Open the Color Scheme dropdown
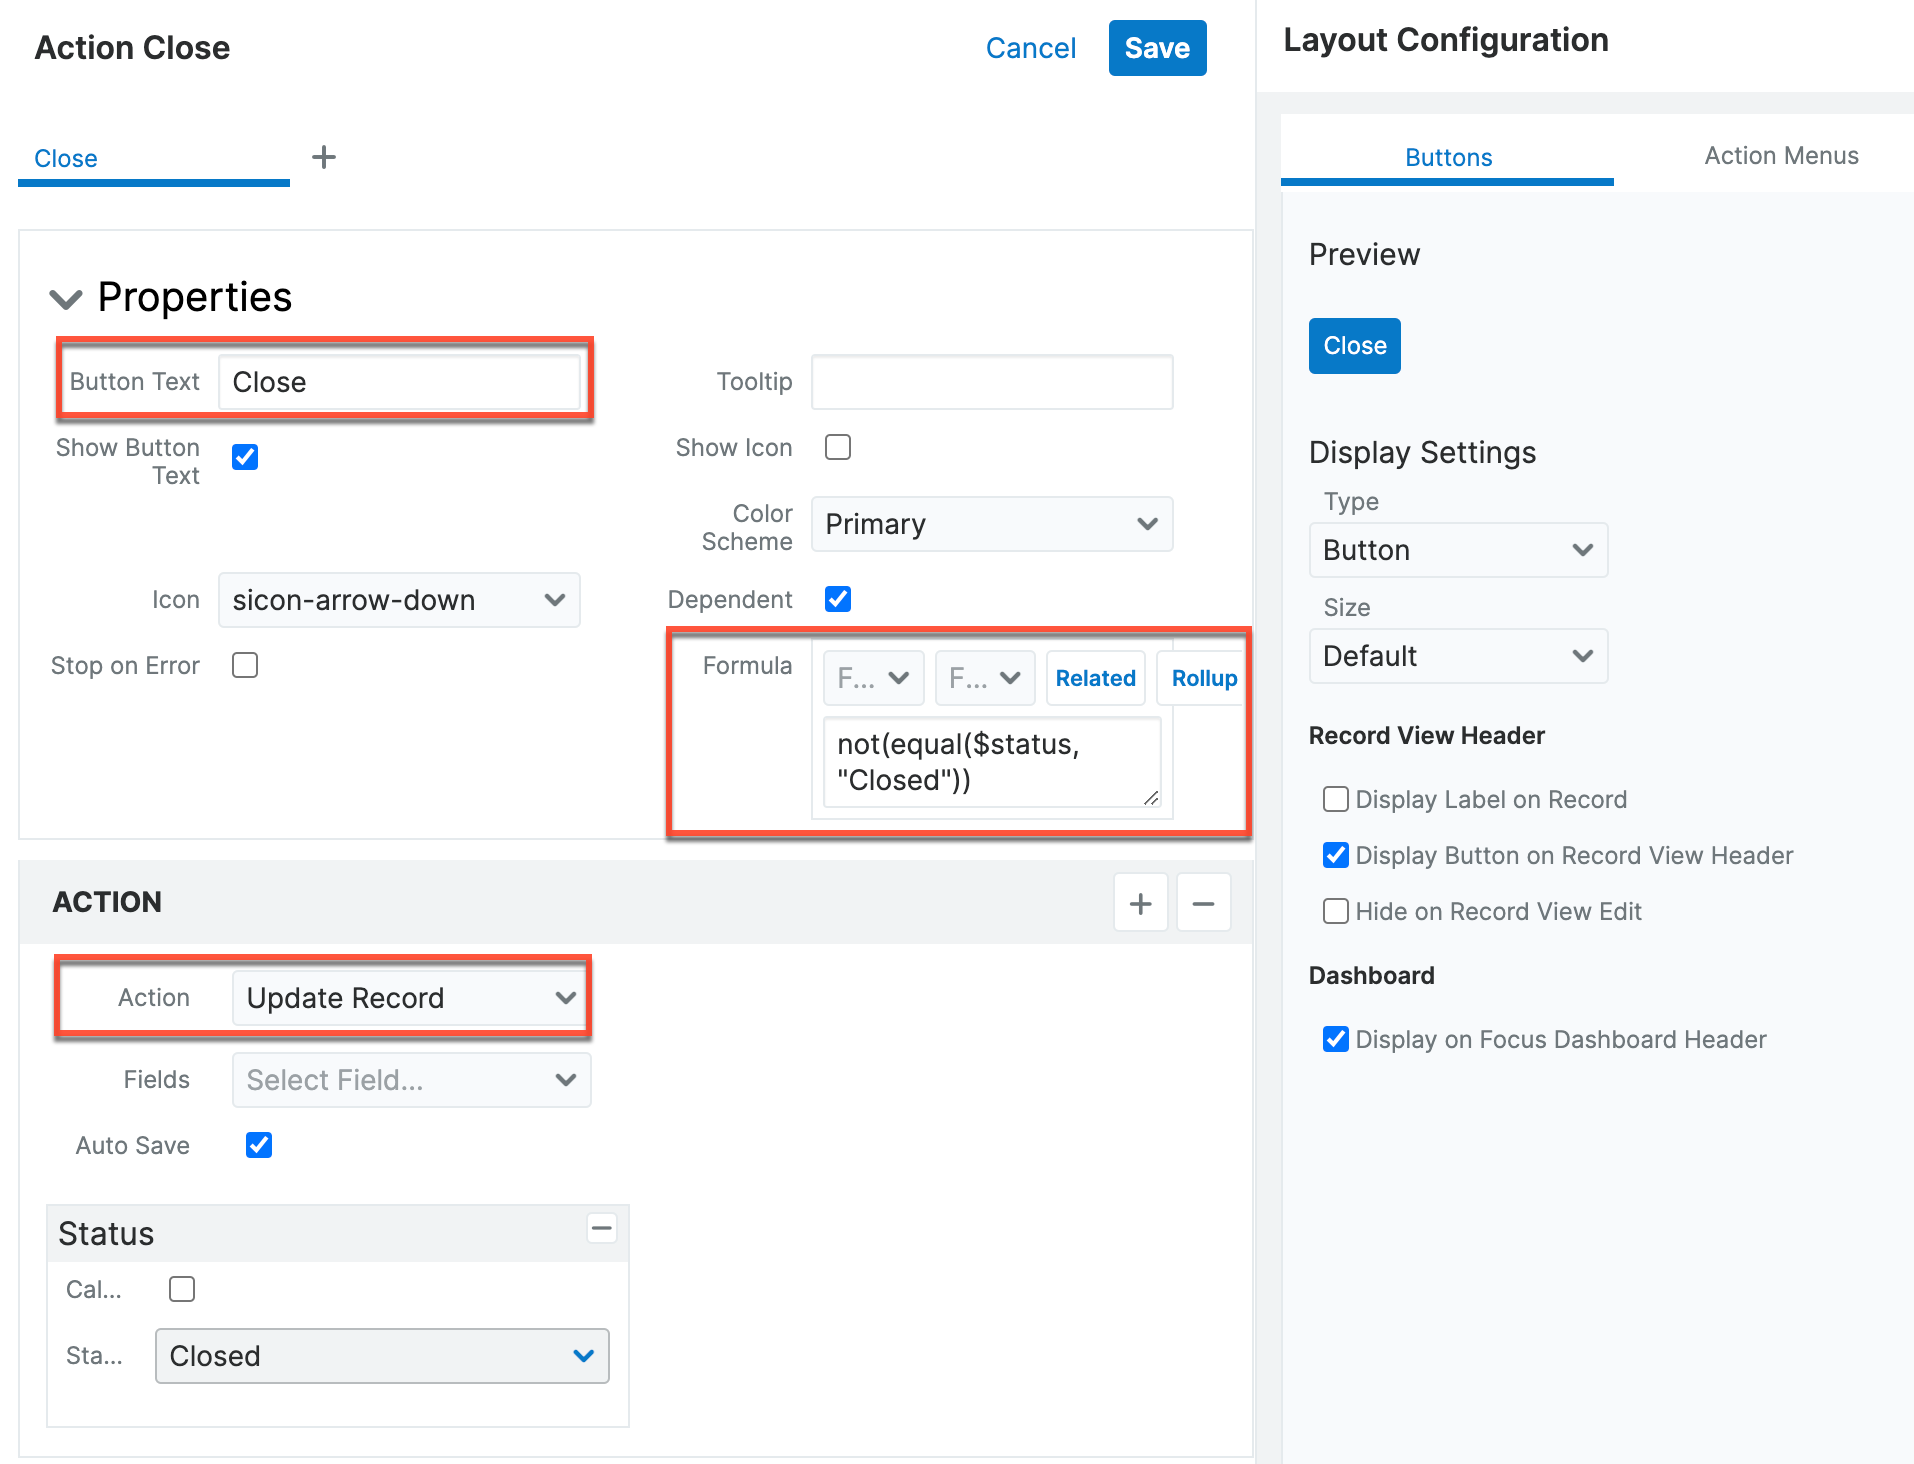1914x1464 pixels. (x=991, y=524)
